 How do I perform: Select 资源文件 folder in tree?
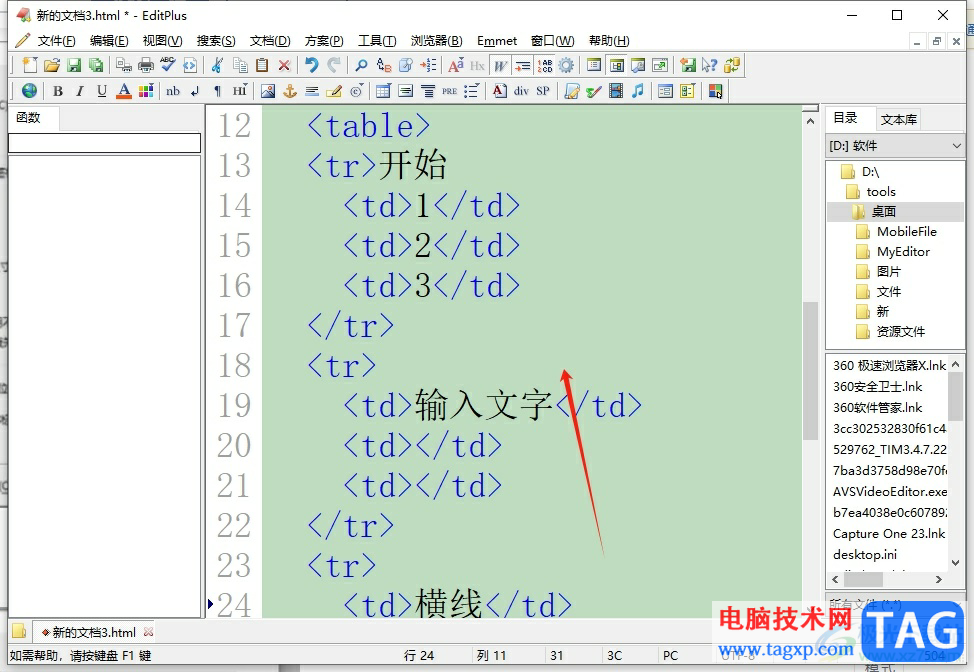pyautogui.click(x=901, y=331)
